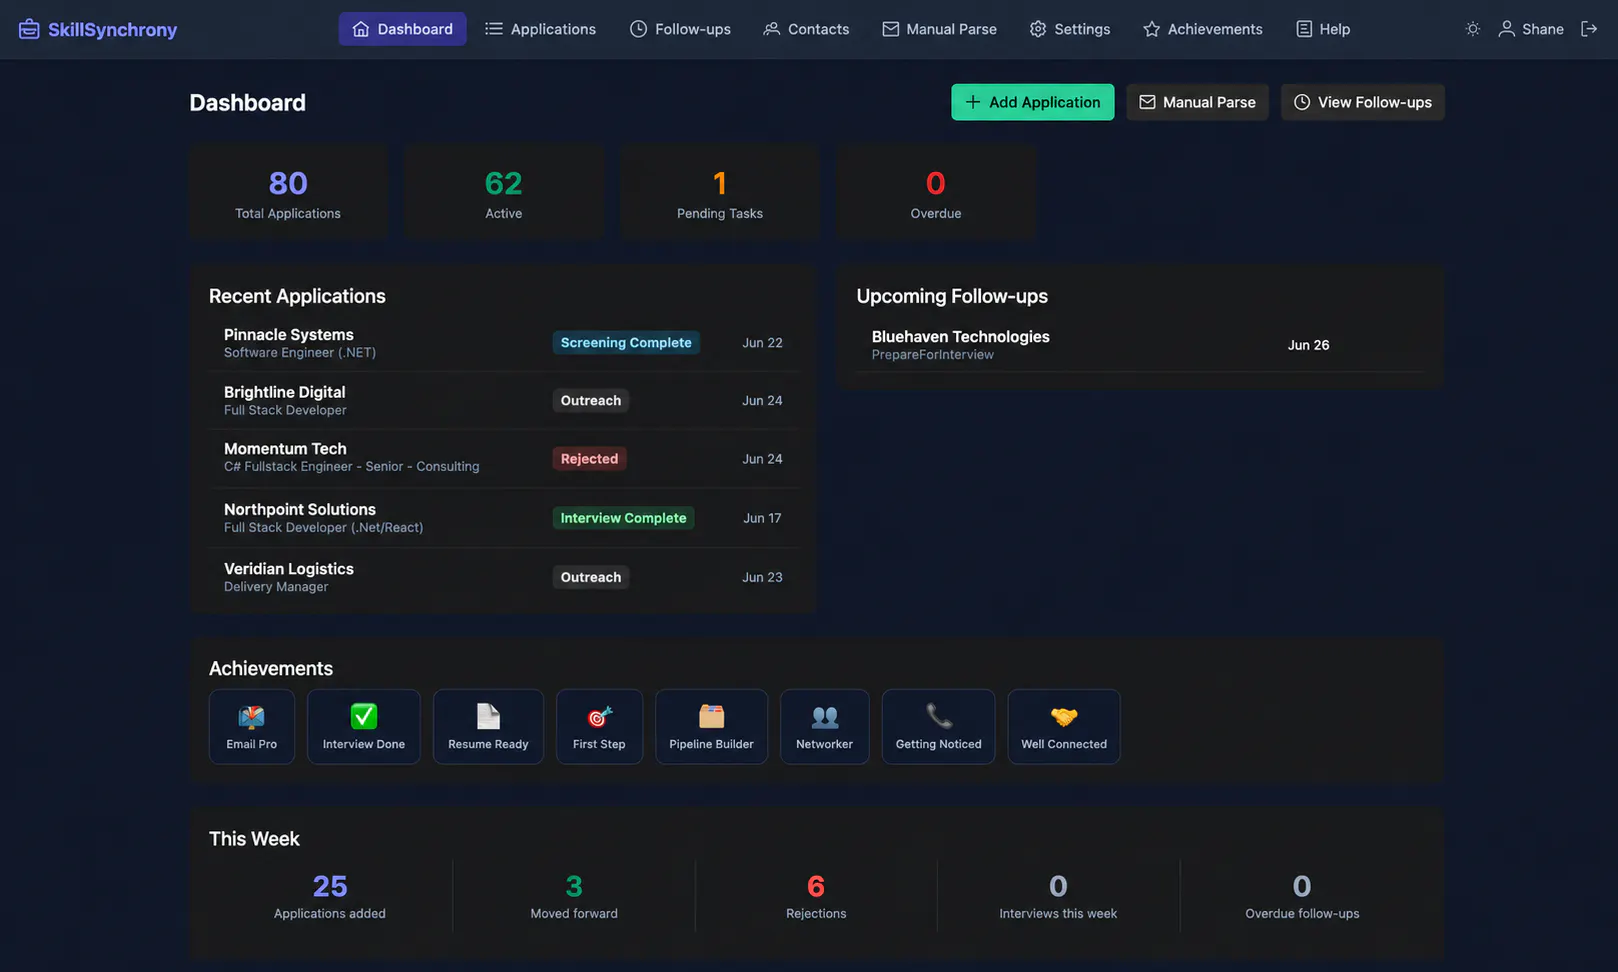Click the View Follow-ups button
The width and height of the screenshot is (1618, 972).
tap(1362, 102)
